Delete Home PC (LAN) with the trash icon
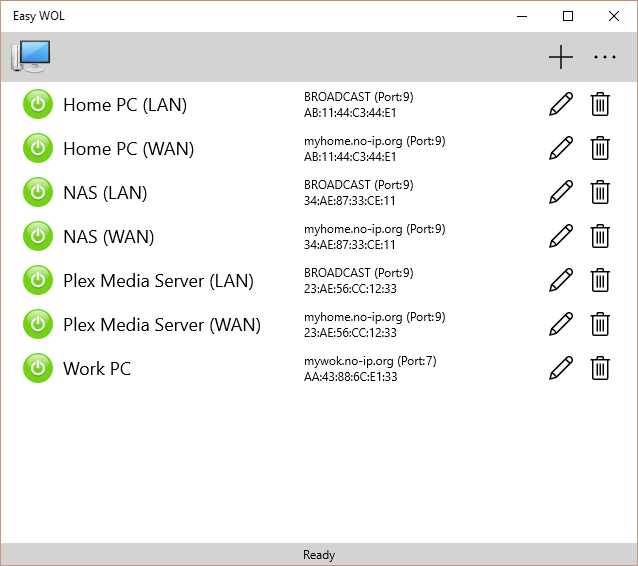 point(600,105)
